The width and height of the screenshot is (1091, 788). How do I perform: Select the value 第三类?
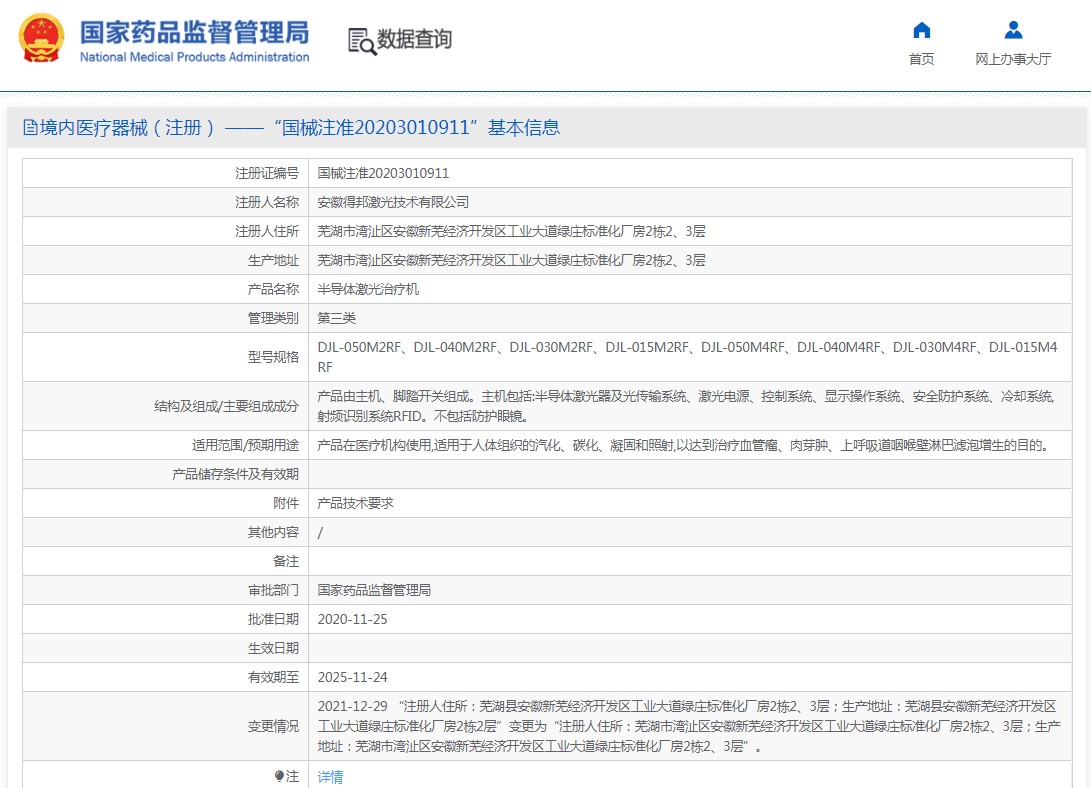[337, 319]
